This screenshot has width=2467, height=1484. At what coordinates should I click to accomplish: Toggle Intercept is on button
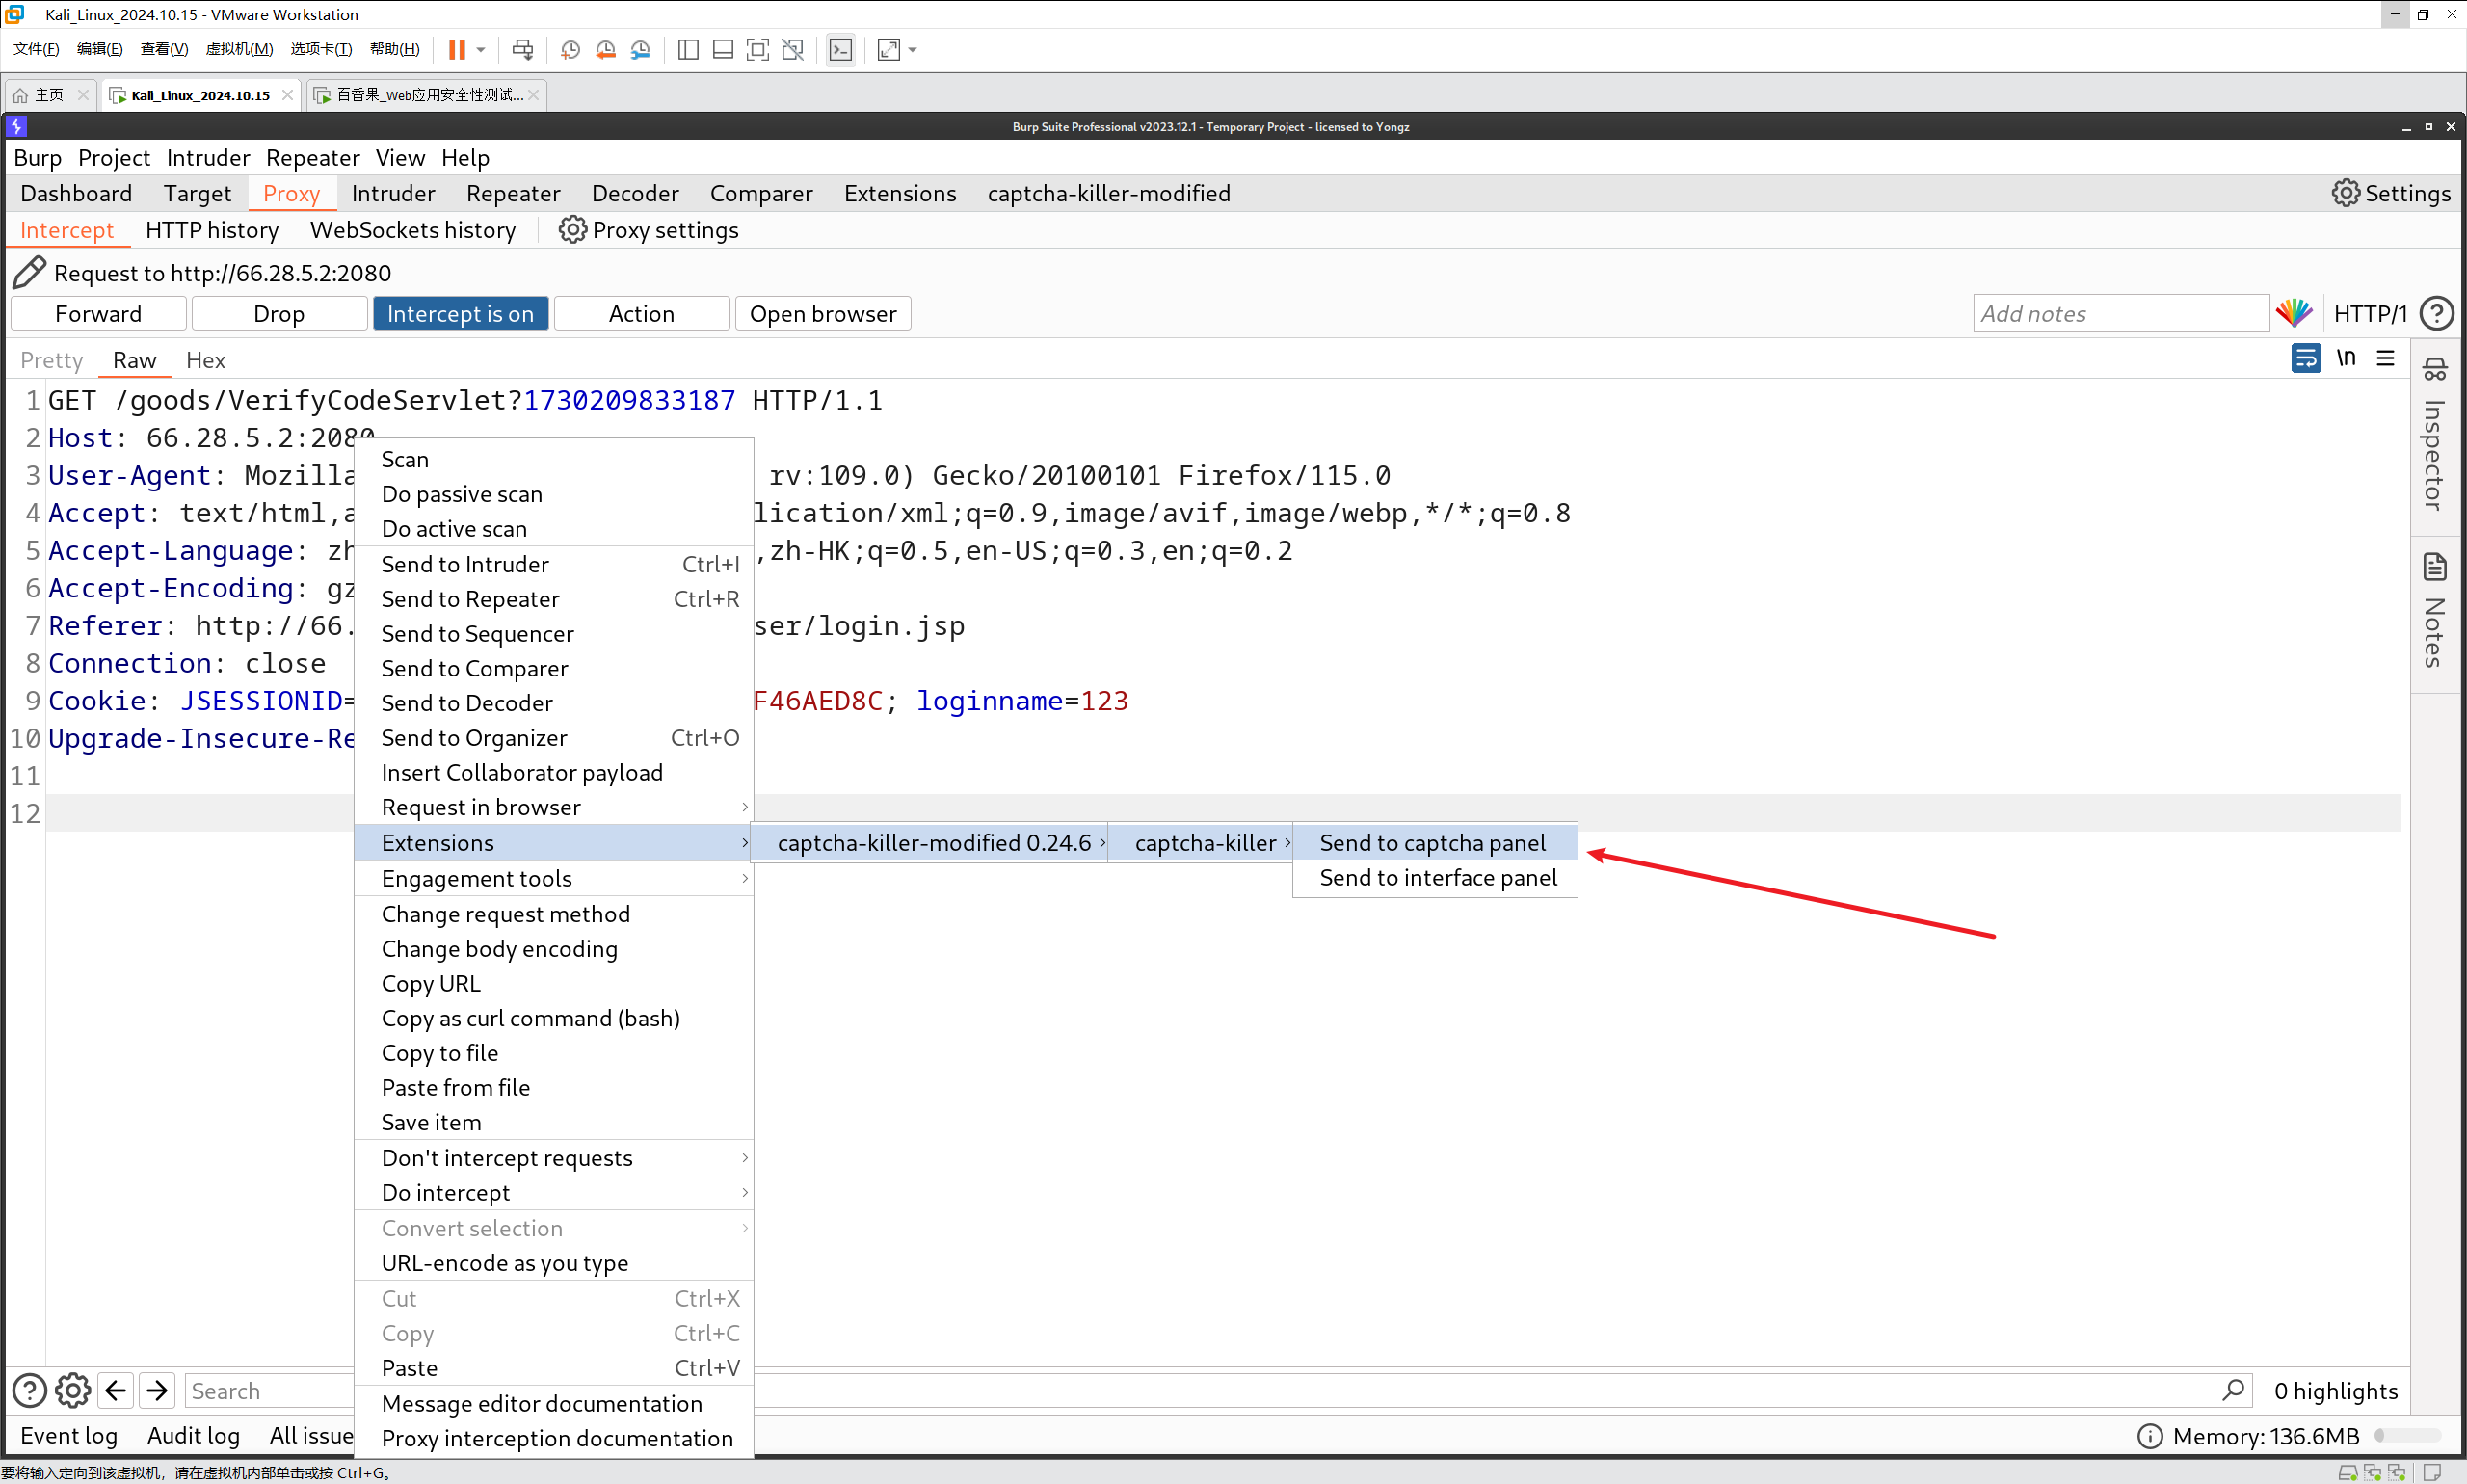460,313
